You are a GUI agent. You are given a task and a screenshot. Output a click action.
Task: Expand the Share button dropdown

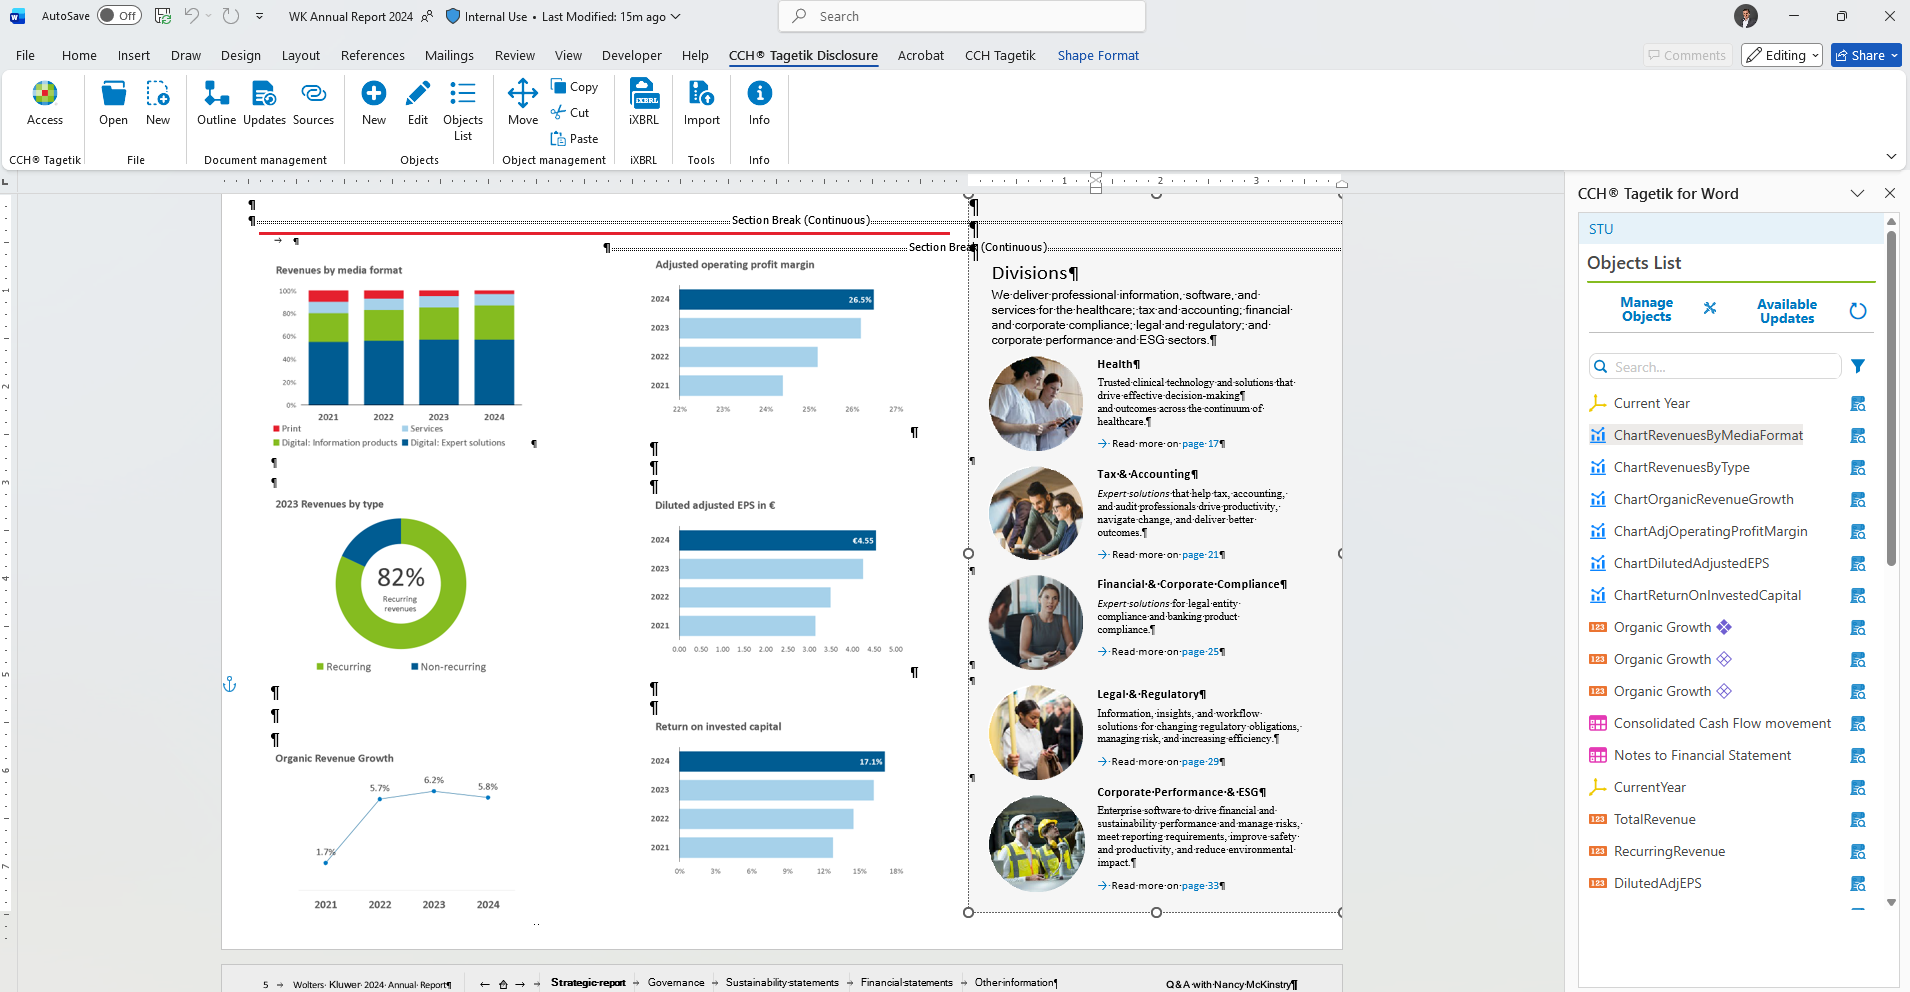click(x=1894, y=56)
